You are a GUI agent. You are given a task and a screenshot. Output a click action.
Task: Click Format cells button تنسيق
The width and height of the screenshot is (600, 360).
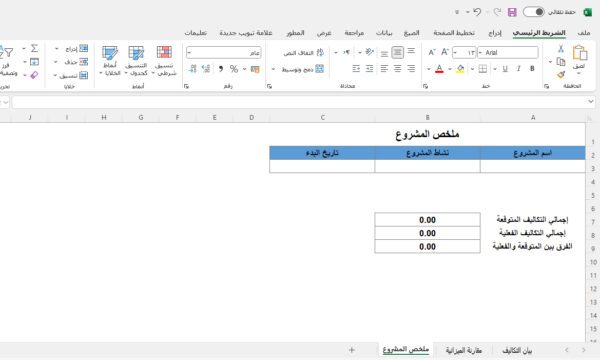point(73,75)
